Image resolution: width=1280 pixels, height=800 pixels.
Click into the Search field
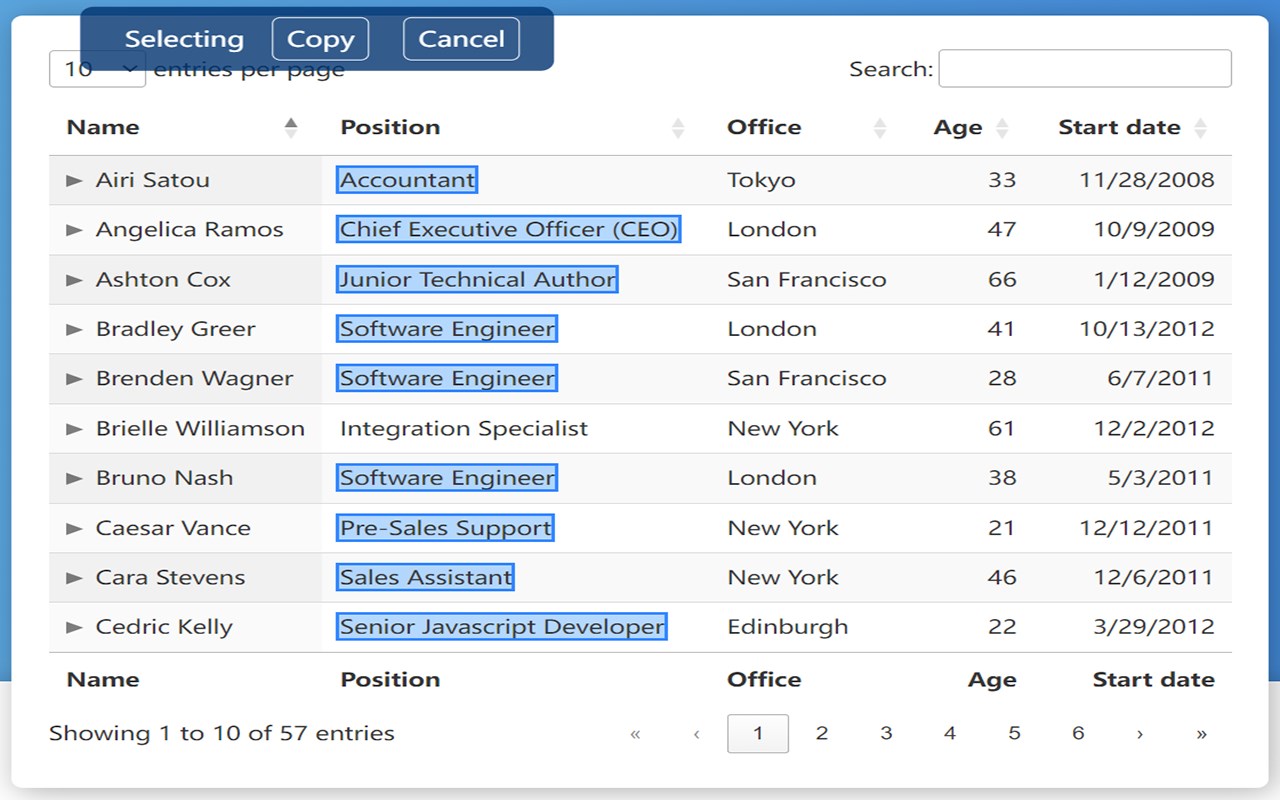click(x=1084, y=69)
